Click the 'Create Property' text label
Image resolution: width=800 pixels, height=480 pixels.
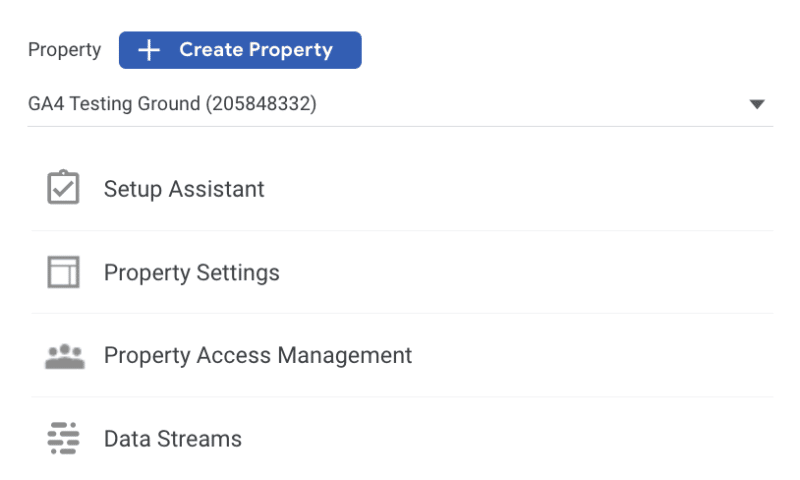click(x=256, y=50)
